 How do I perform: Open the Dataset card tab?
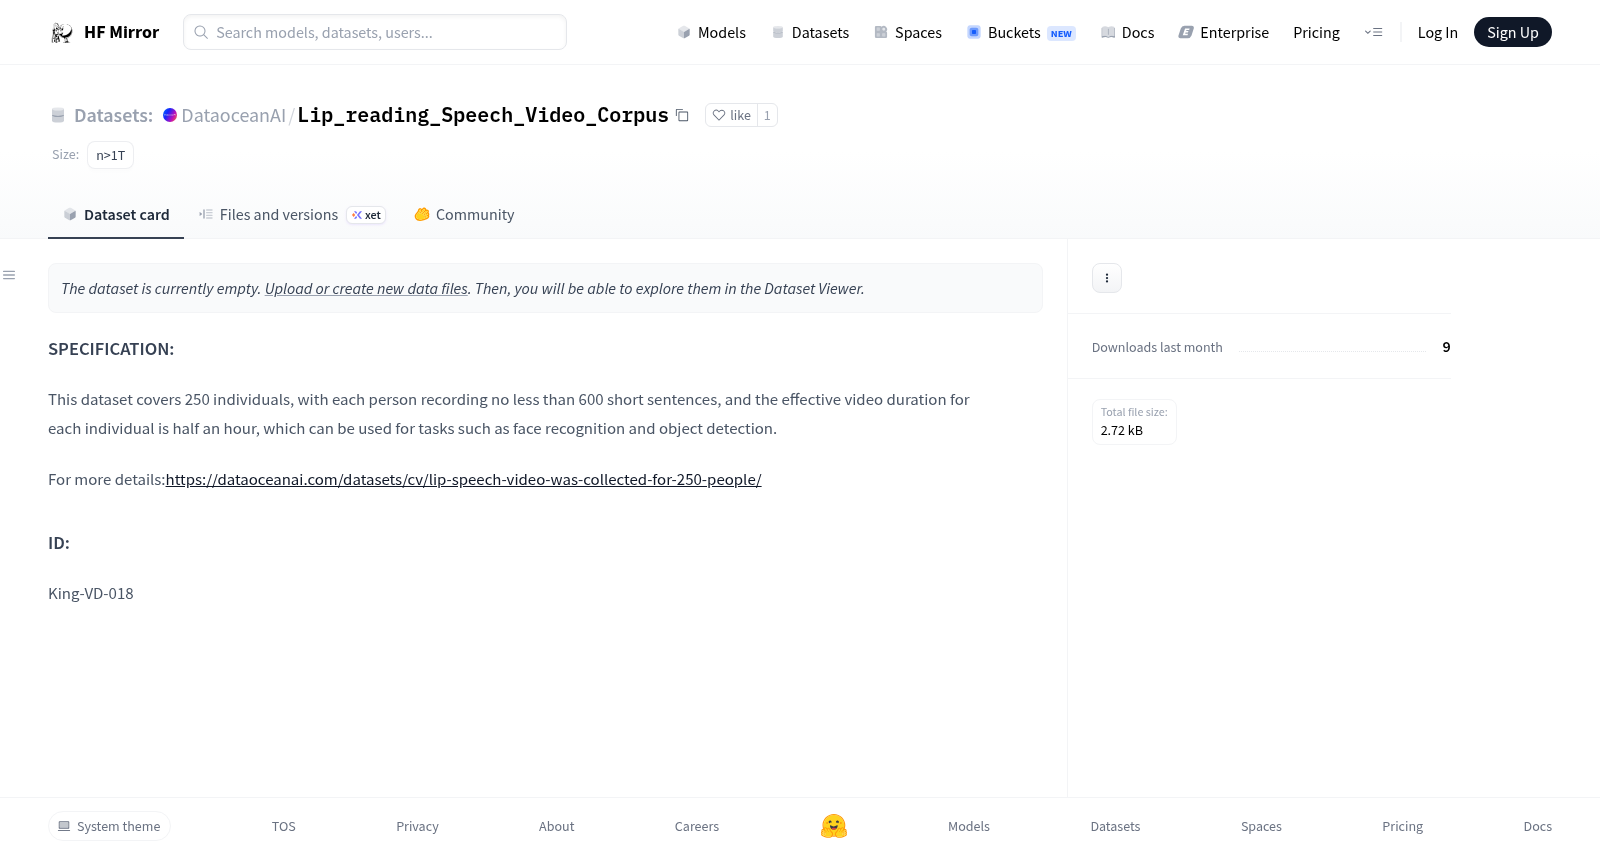[116, 215]
